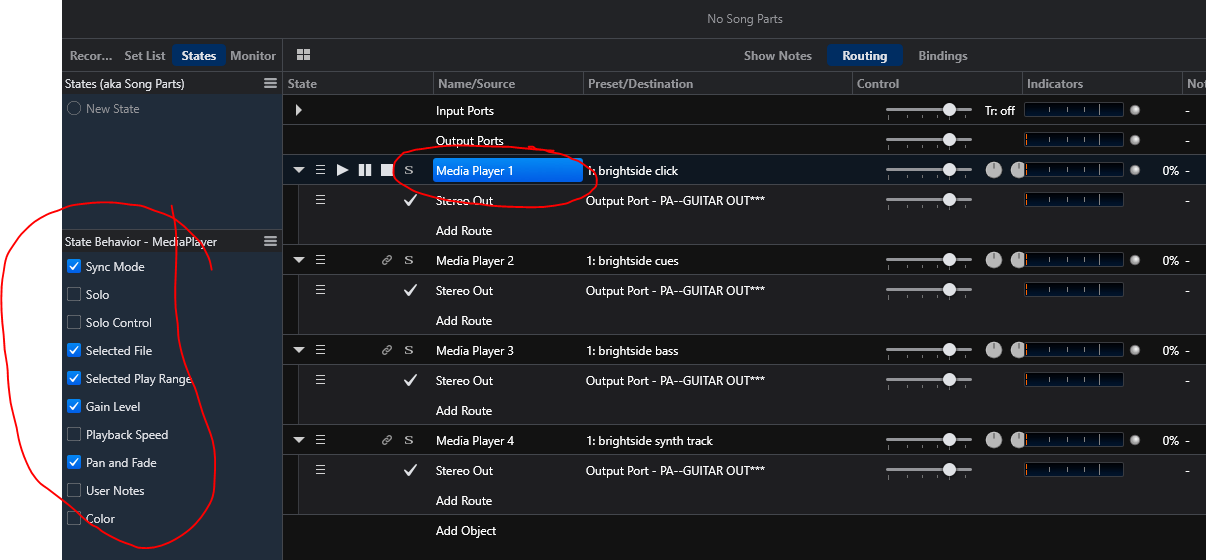Click Play button on Media Player 1
1206x560 pixels.
pos(343,171)
